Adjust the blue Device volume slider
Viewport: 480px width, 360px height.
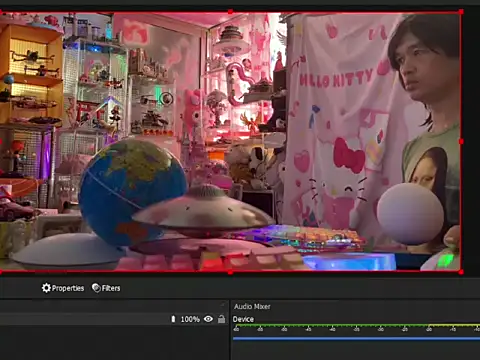[356, 338]
